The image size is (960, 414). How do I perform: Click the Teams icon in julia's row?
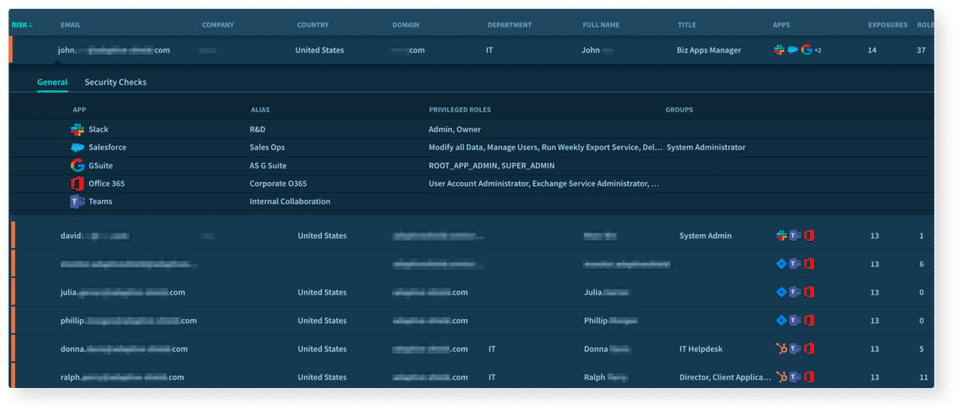795,292
